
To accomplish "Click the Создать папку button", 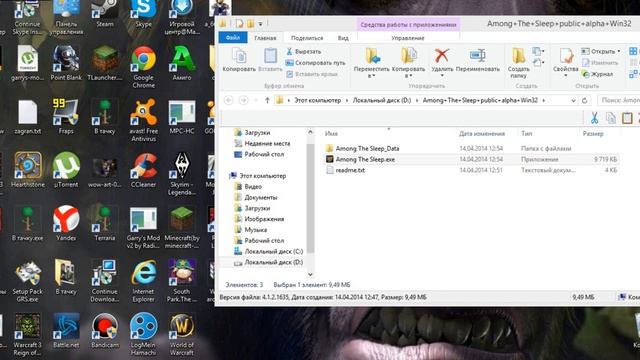I will (518, 63).
